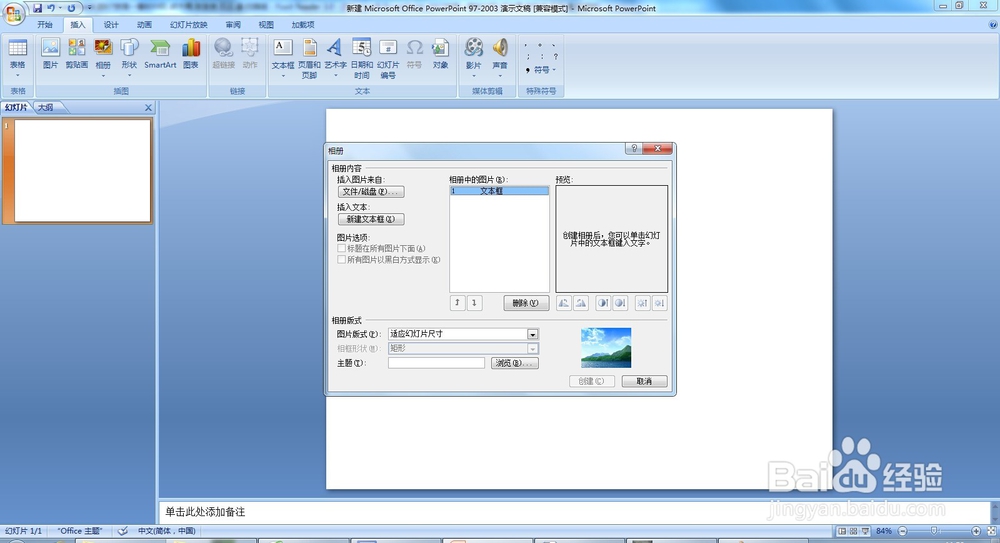Decrease picture contrast in album dialog
This screenshot has width=1000, height=543.
coord(620,303)
